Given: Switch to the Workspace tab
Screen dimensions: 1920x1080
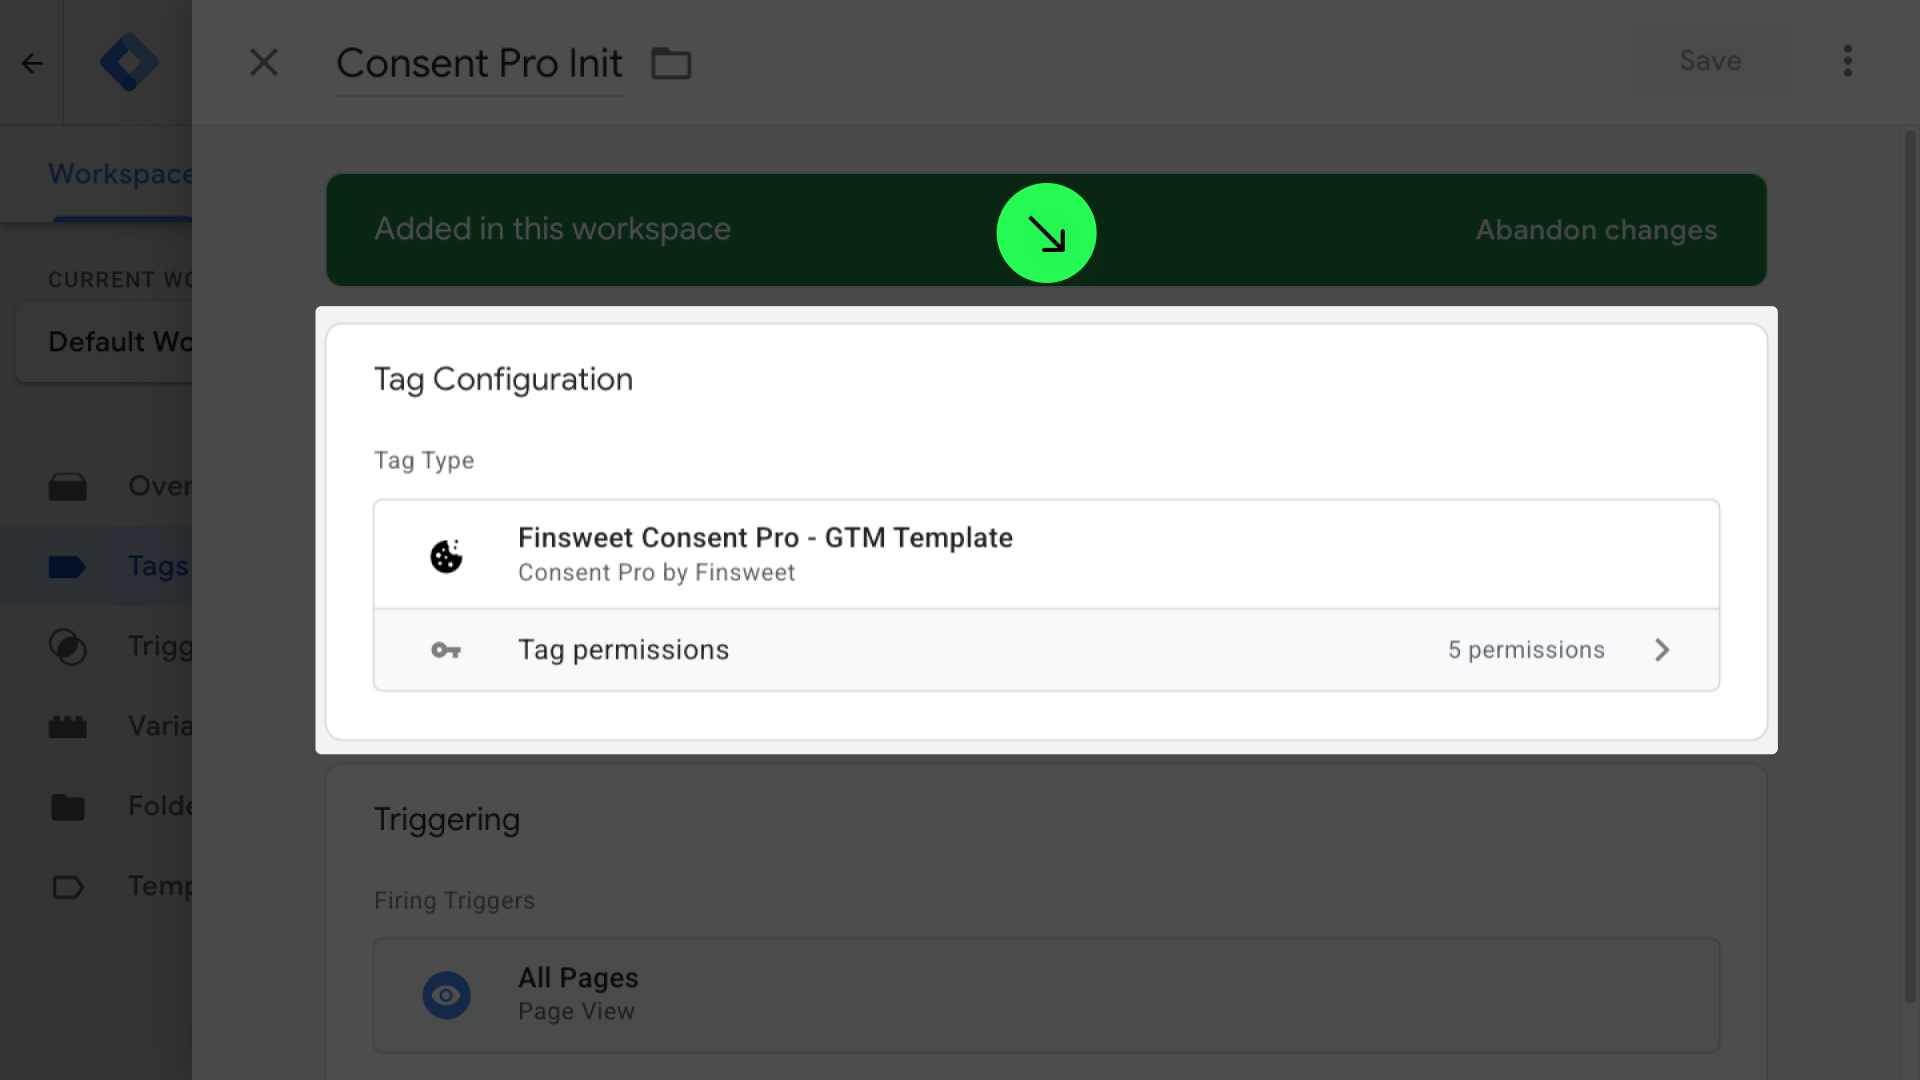Looking at the screenshot, I should pyautogui.click(x=120, y=174).
